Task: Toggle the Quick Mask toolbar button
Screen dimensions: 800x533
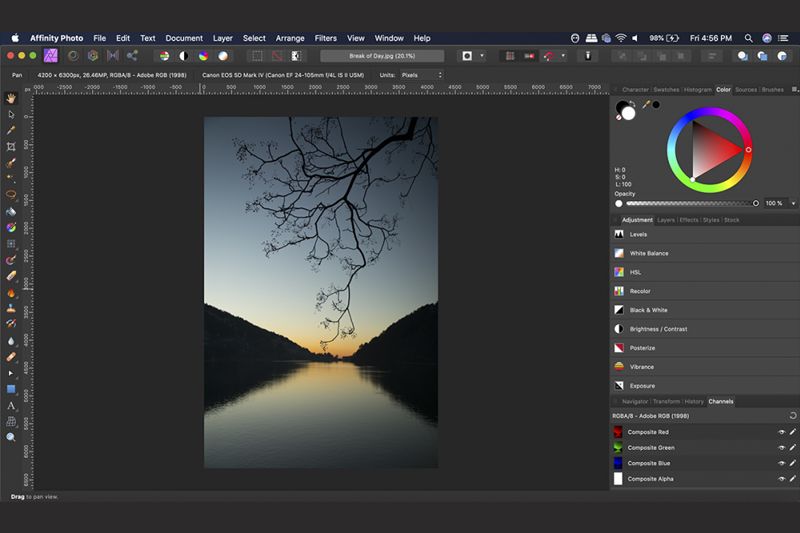Action: pos(467,56)
